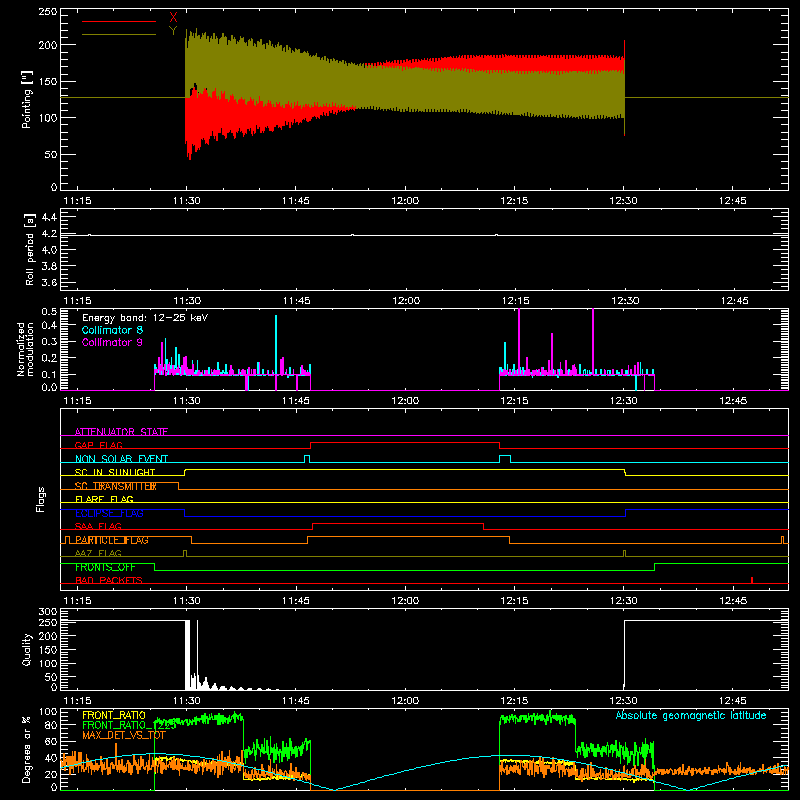Click 12:00 time label under Pointing plot
Screen dimensions: 800x800
tap(405, 201)
